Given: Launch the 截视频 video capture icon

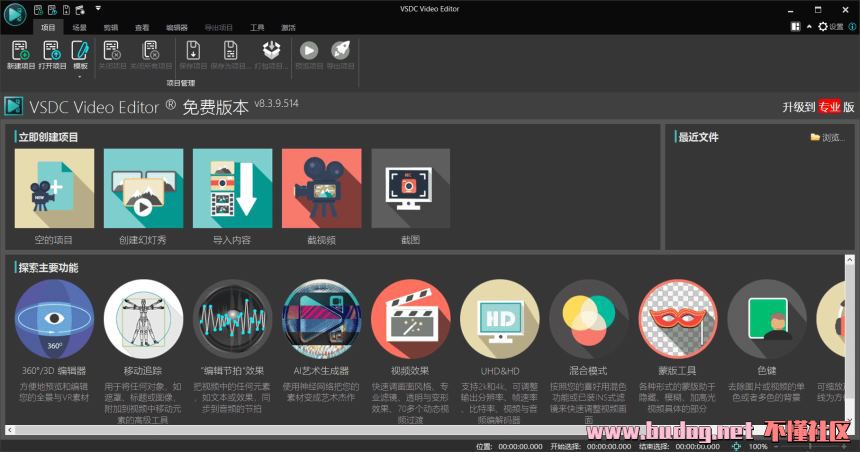Looking at the screenshot, I should (x=321, y=189).
